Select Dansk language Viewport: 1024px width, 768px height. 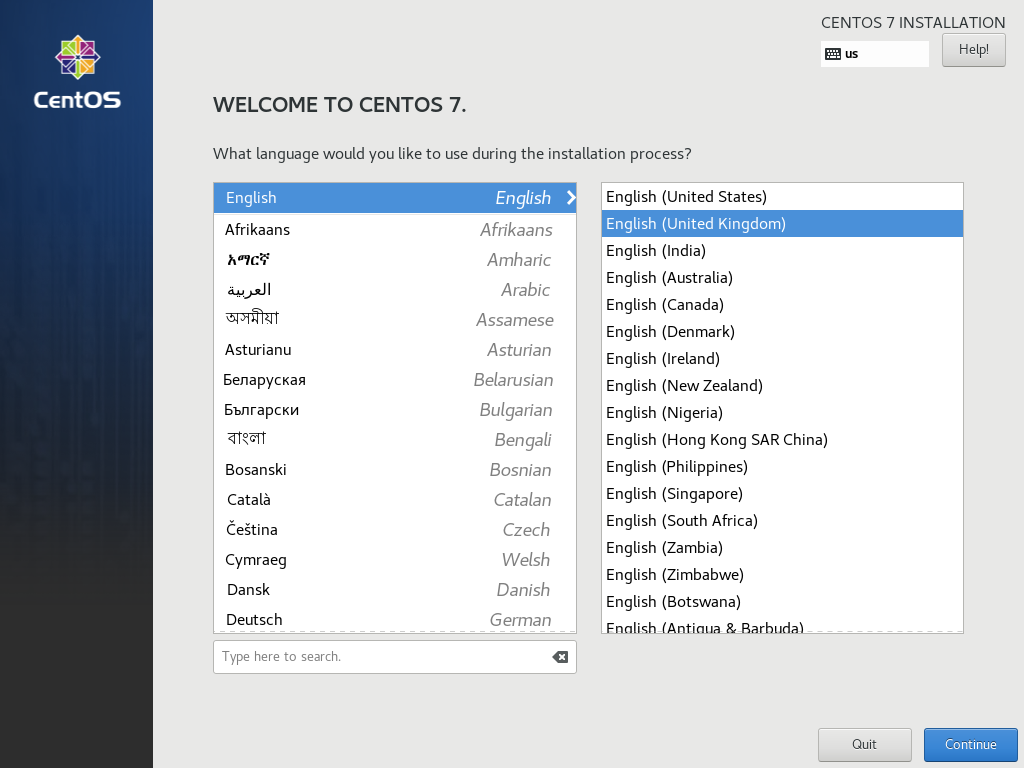tap(394, 590)
